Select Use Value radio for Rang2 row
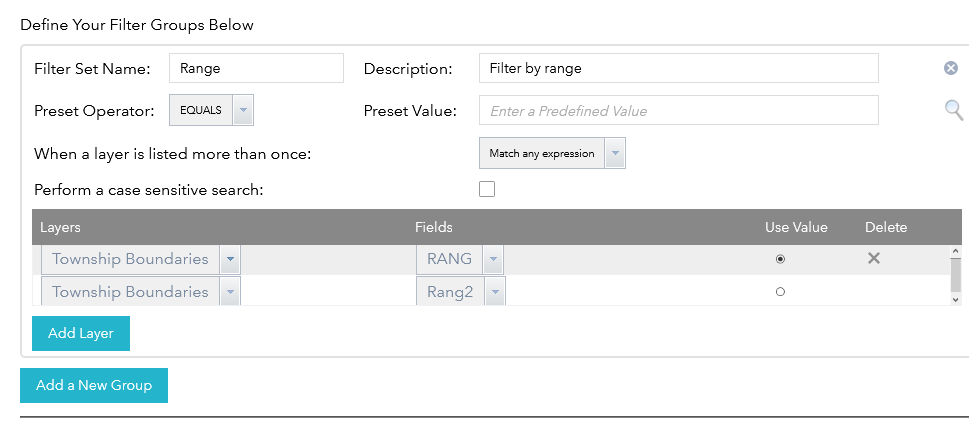Screen dimensions: 969x428 [x=780, y=292]
